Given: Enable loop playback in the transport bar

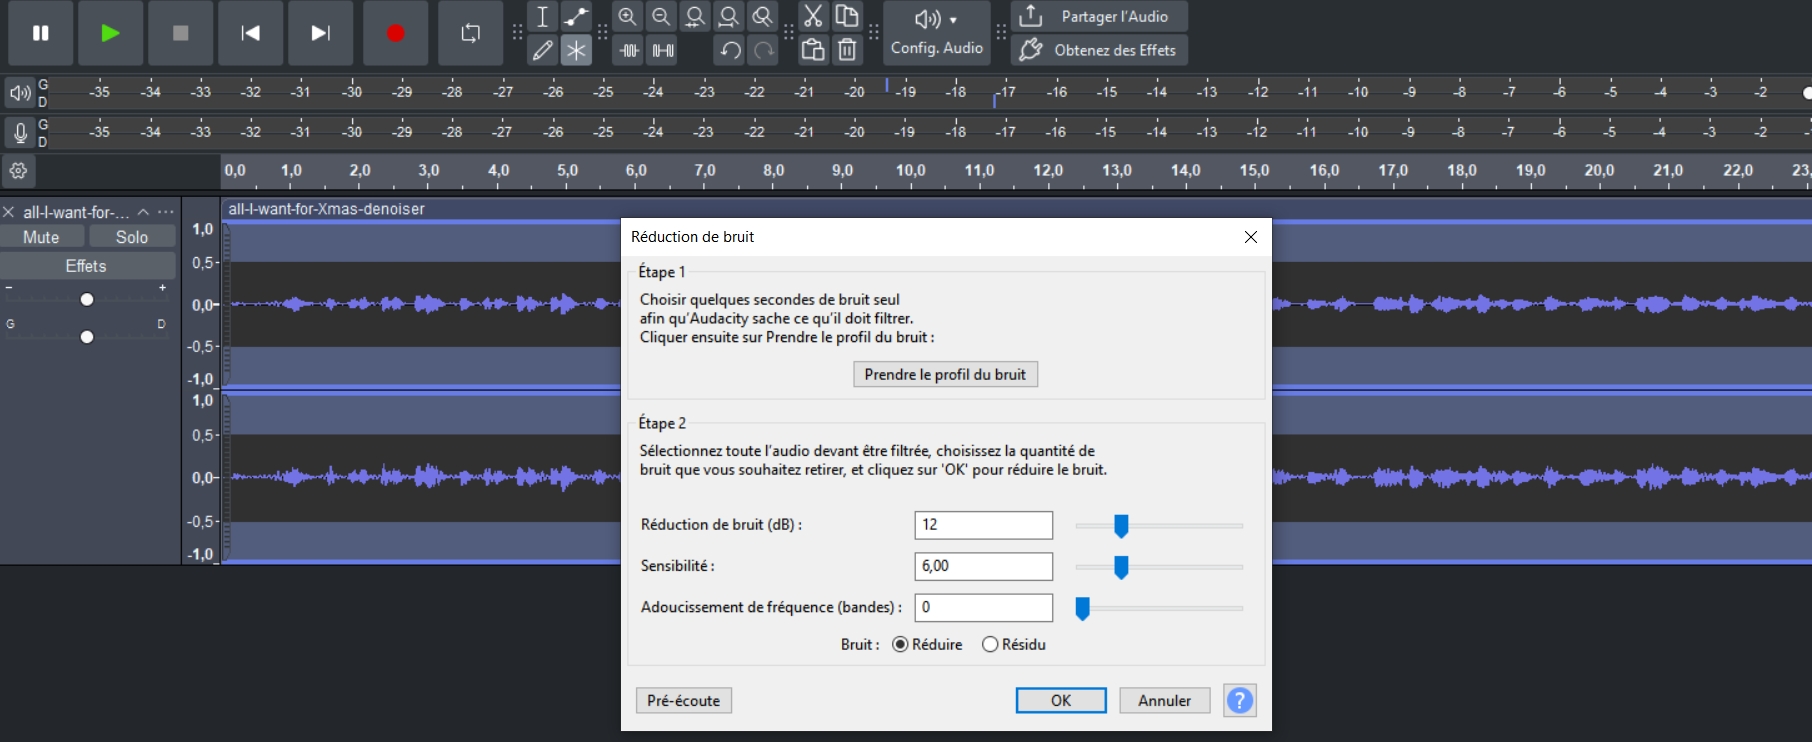Looking at the screenshot, I should (470, 33).
